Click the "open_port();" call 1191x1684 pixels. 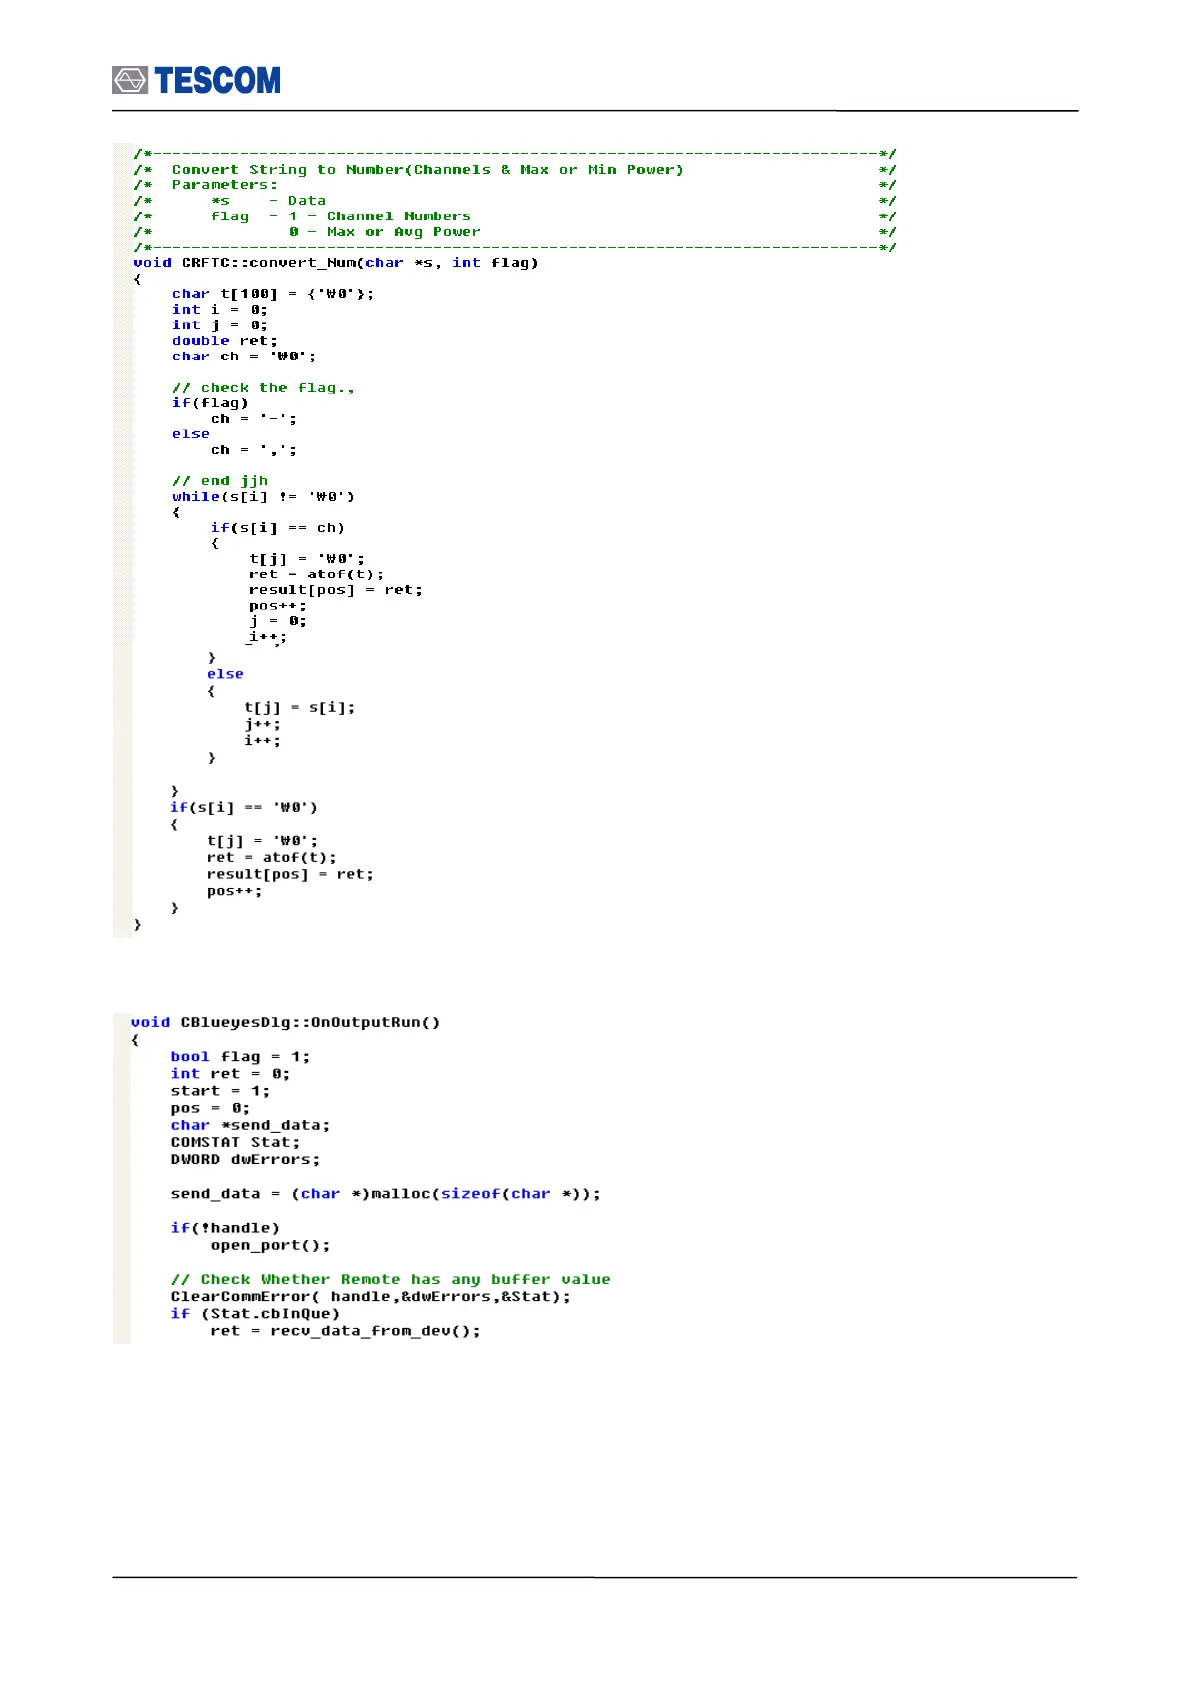(x=270, y=1246)
